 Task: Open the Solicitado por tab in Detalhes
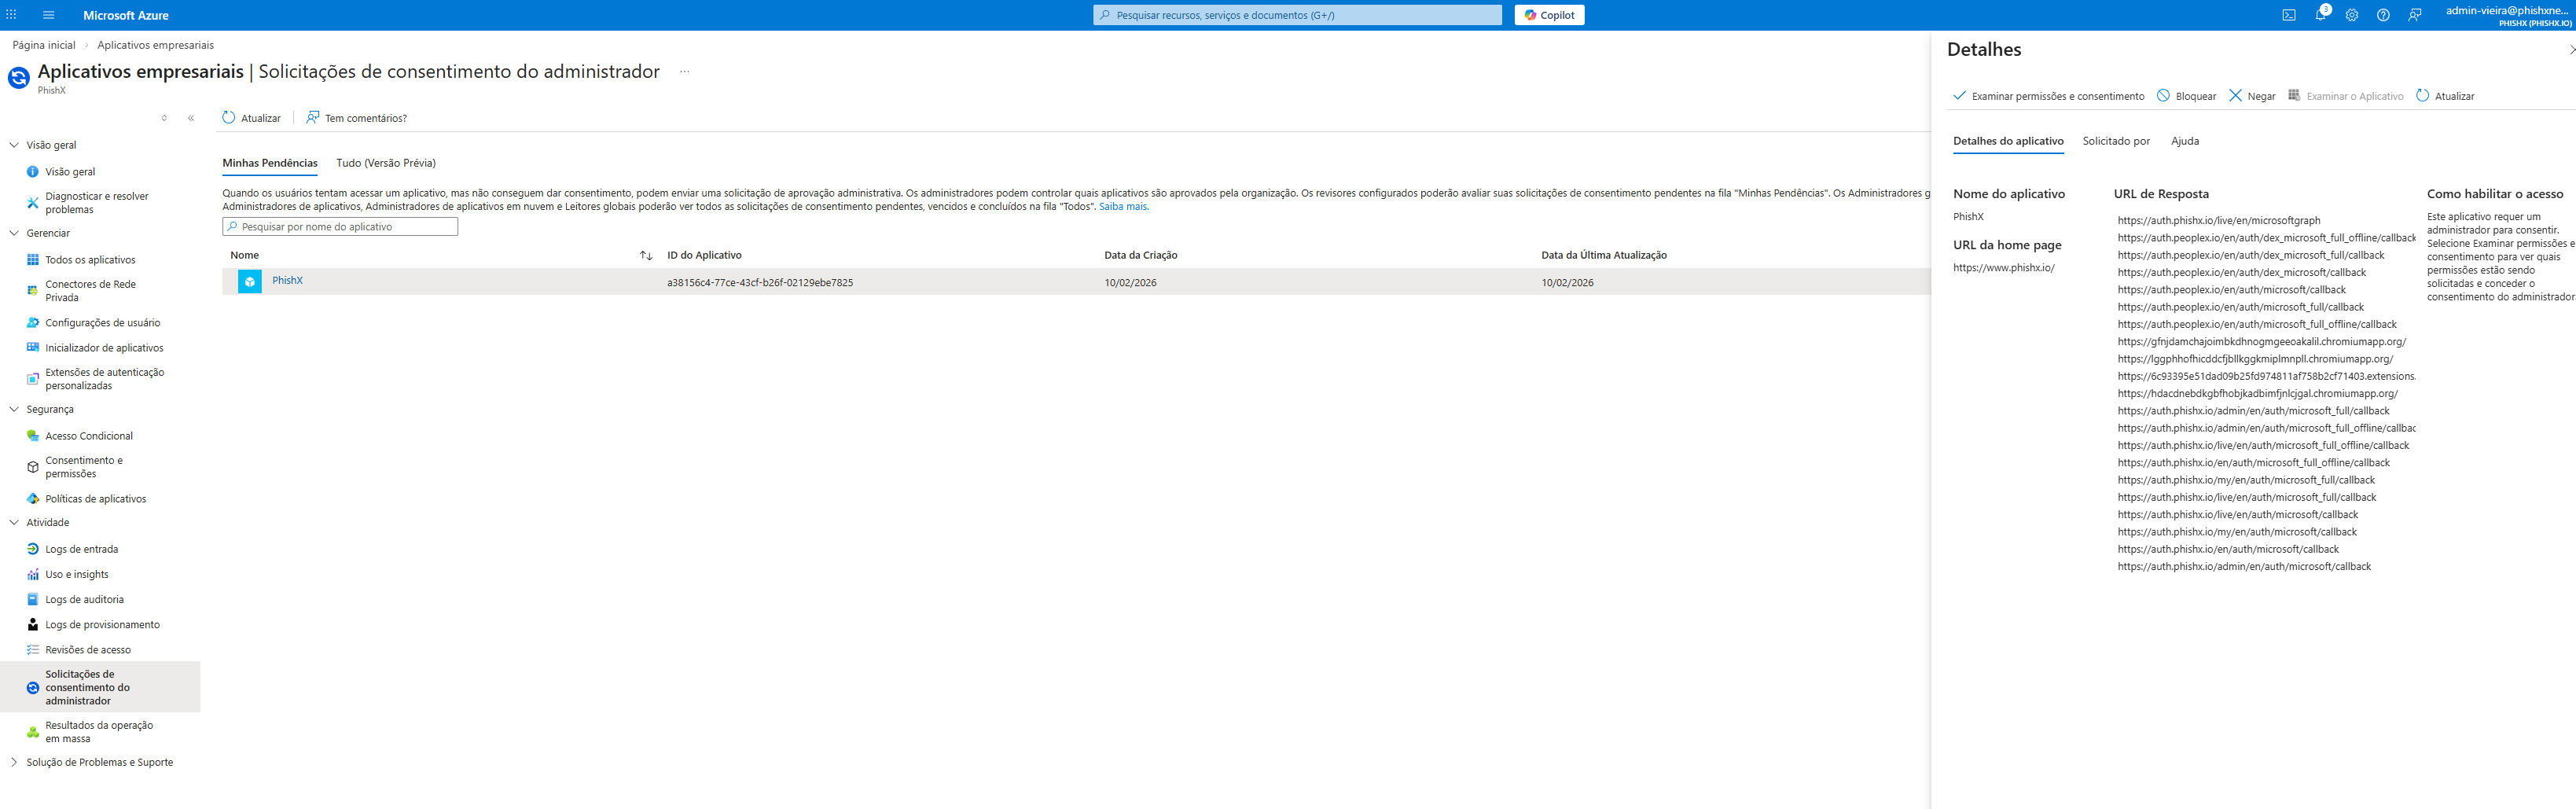tap(2116, 141)
